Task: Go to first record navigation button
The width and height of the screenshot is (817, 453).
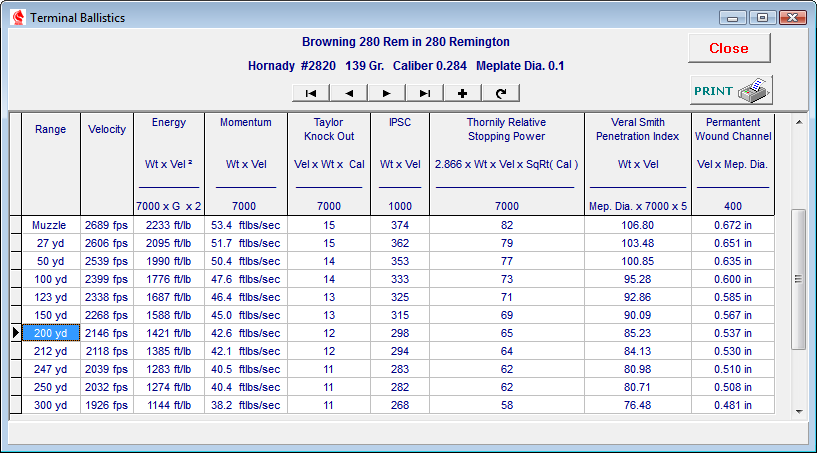Action: tap(311, 93)
